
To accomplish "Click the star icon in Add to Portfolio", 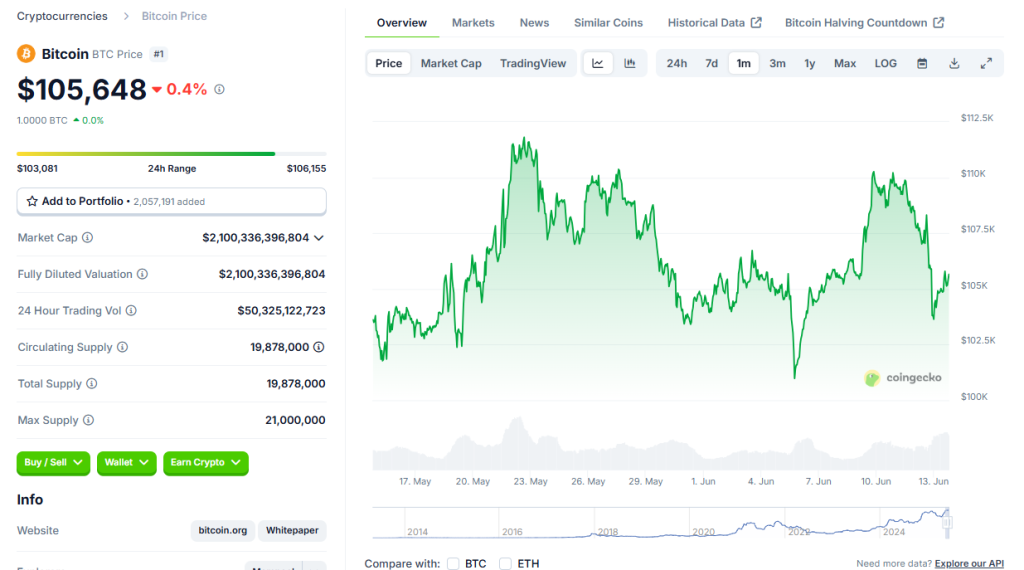I will [x=32, y=201].
